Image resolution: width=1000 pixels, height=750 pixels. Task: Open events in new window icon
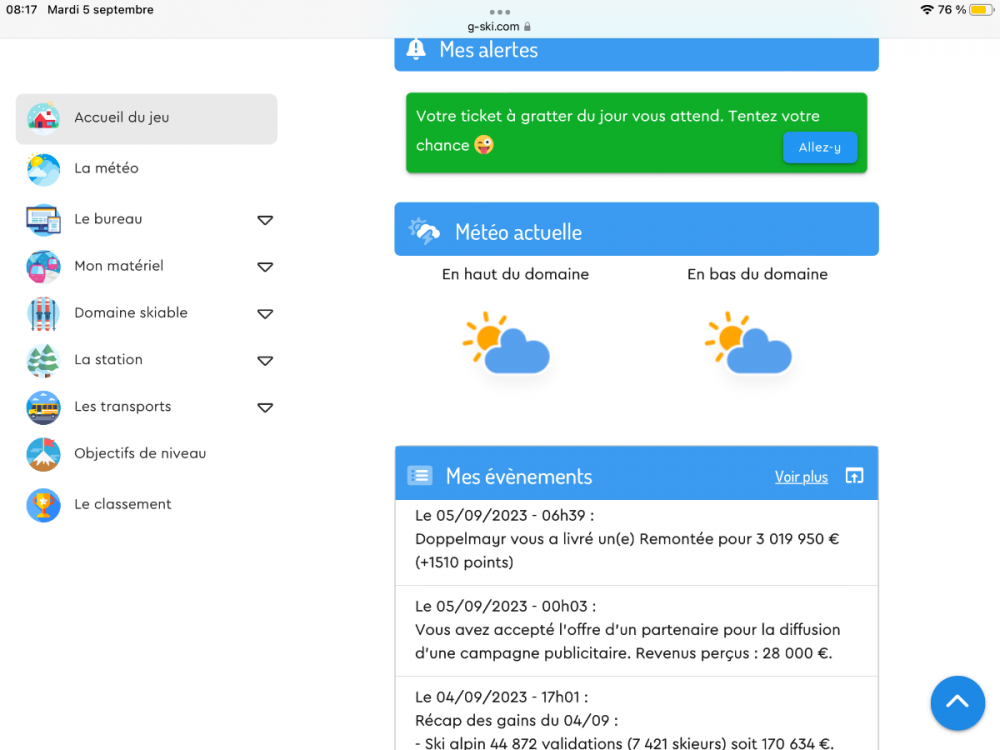pos(854,476)
